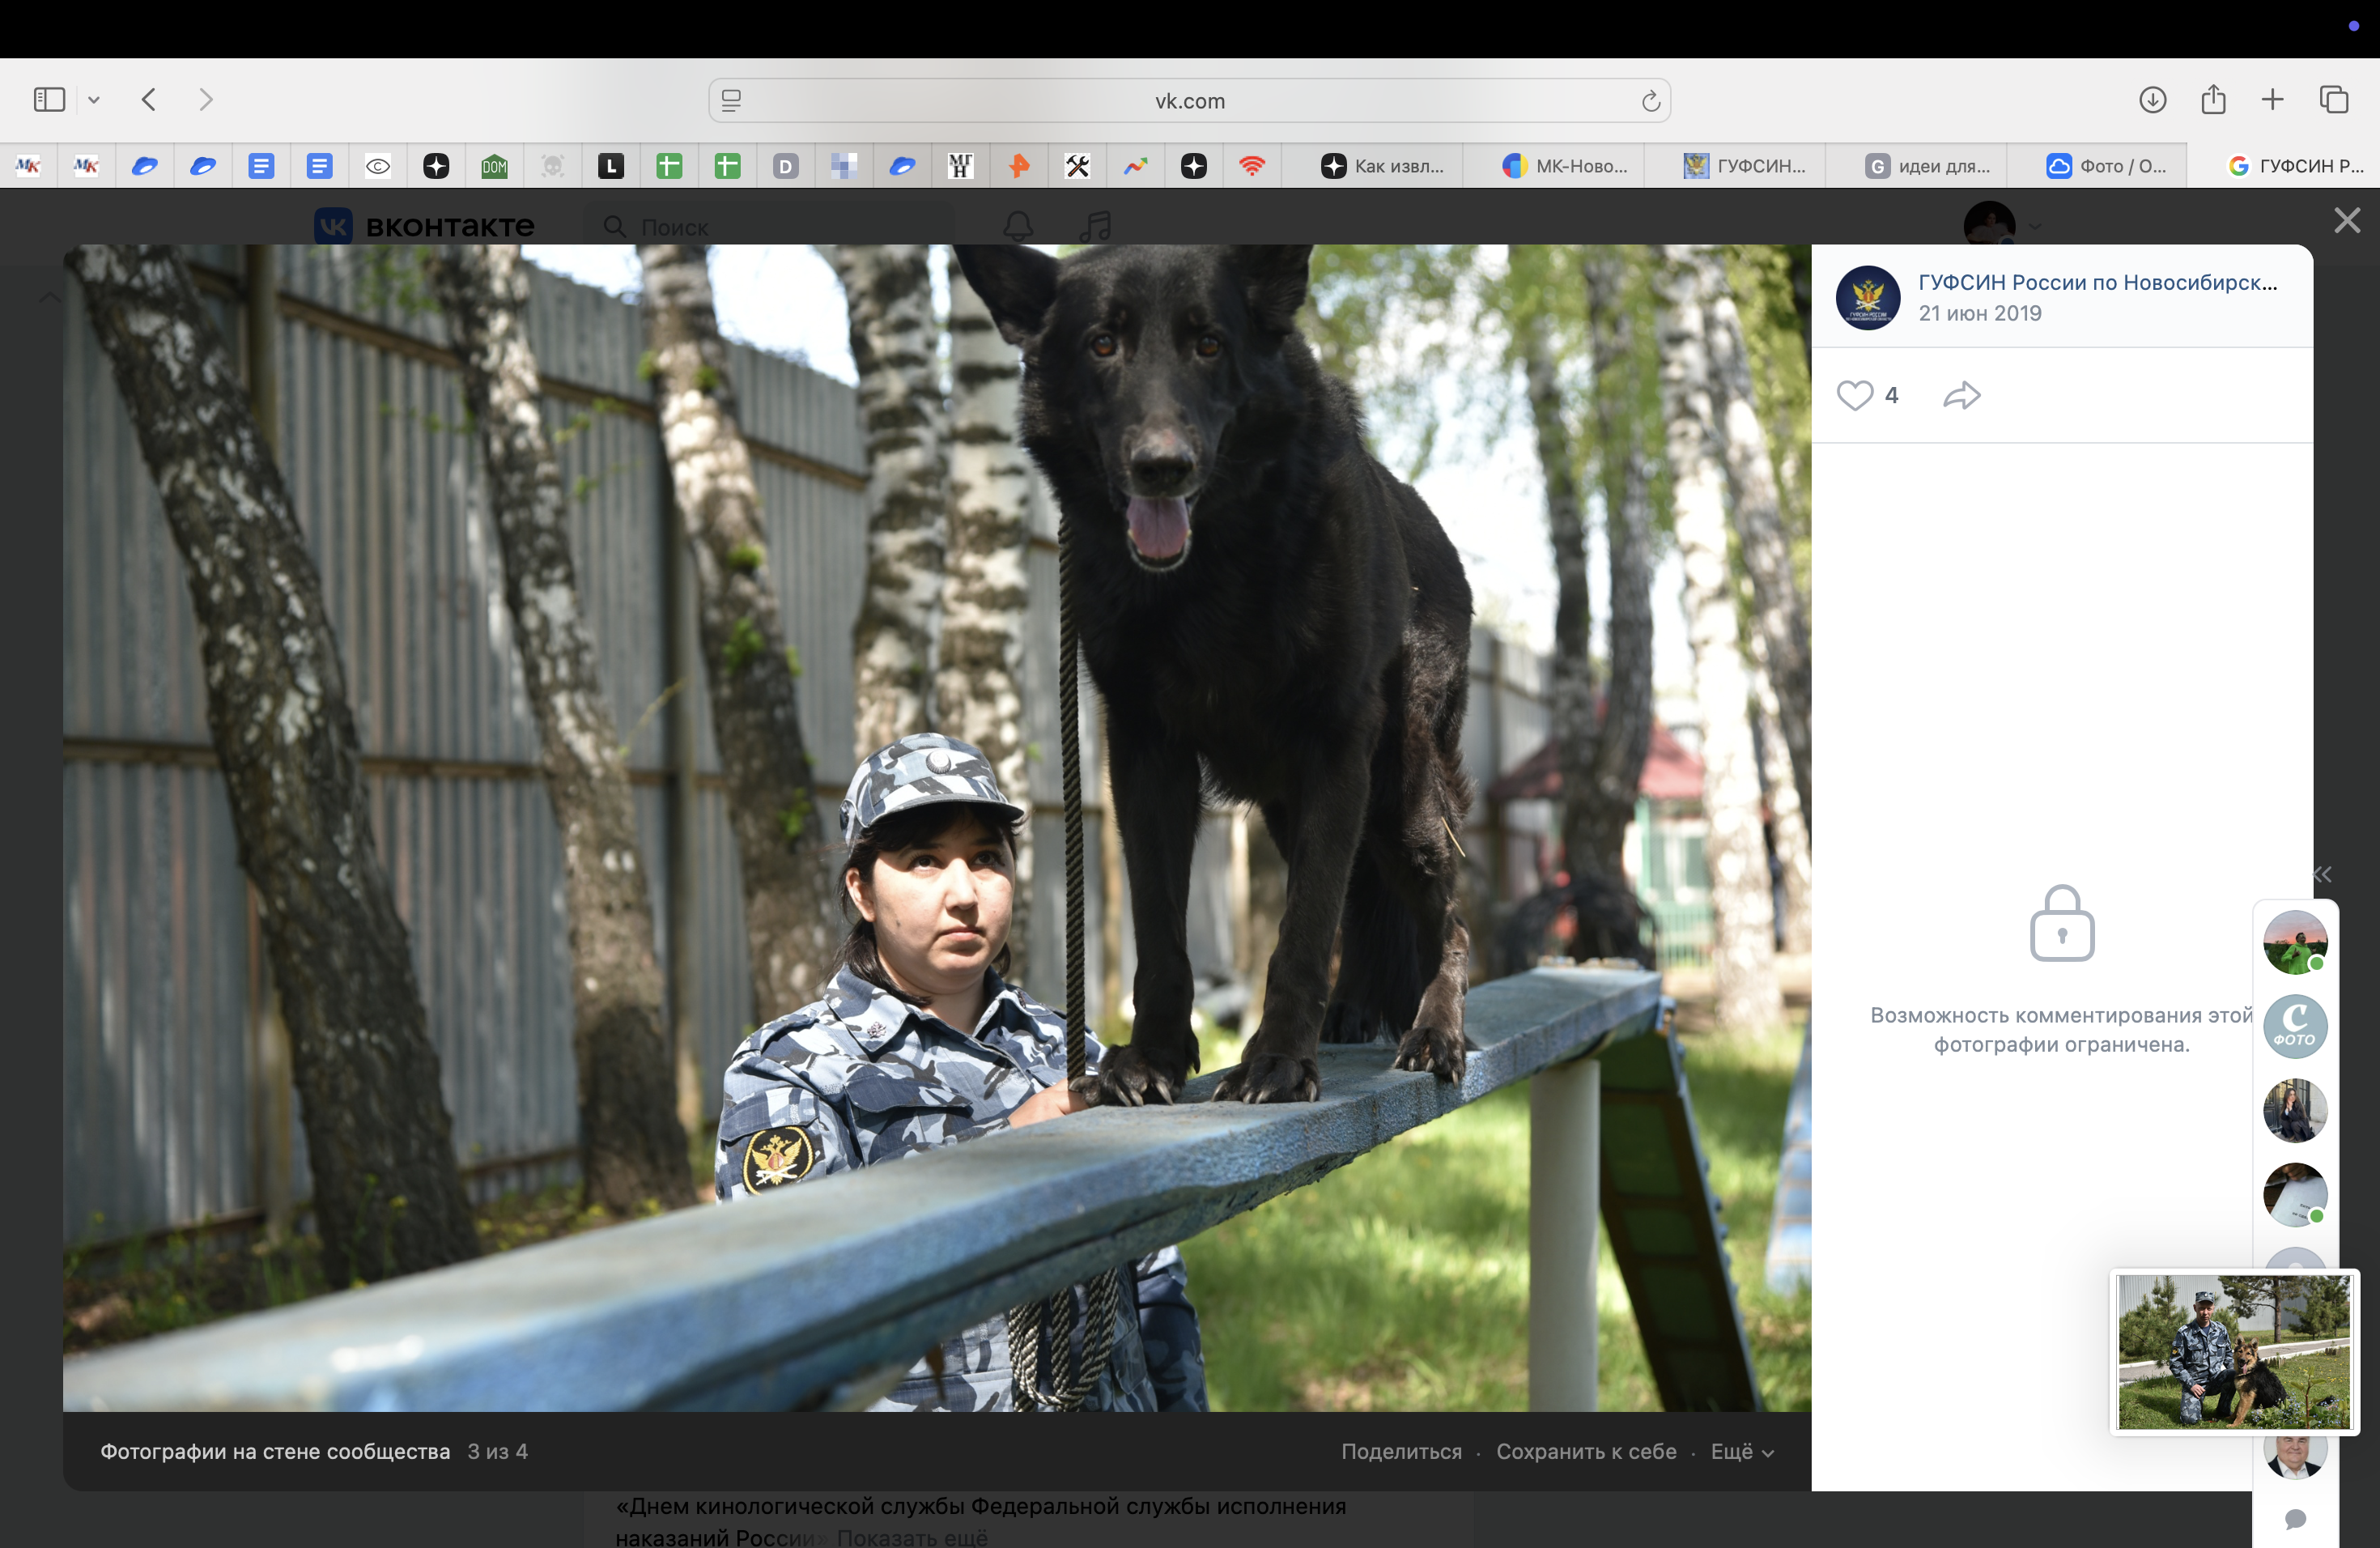
Task: Click Сохранить к себе link
Action: (x=1586, y=1451)
